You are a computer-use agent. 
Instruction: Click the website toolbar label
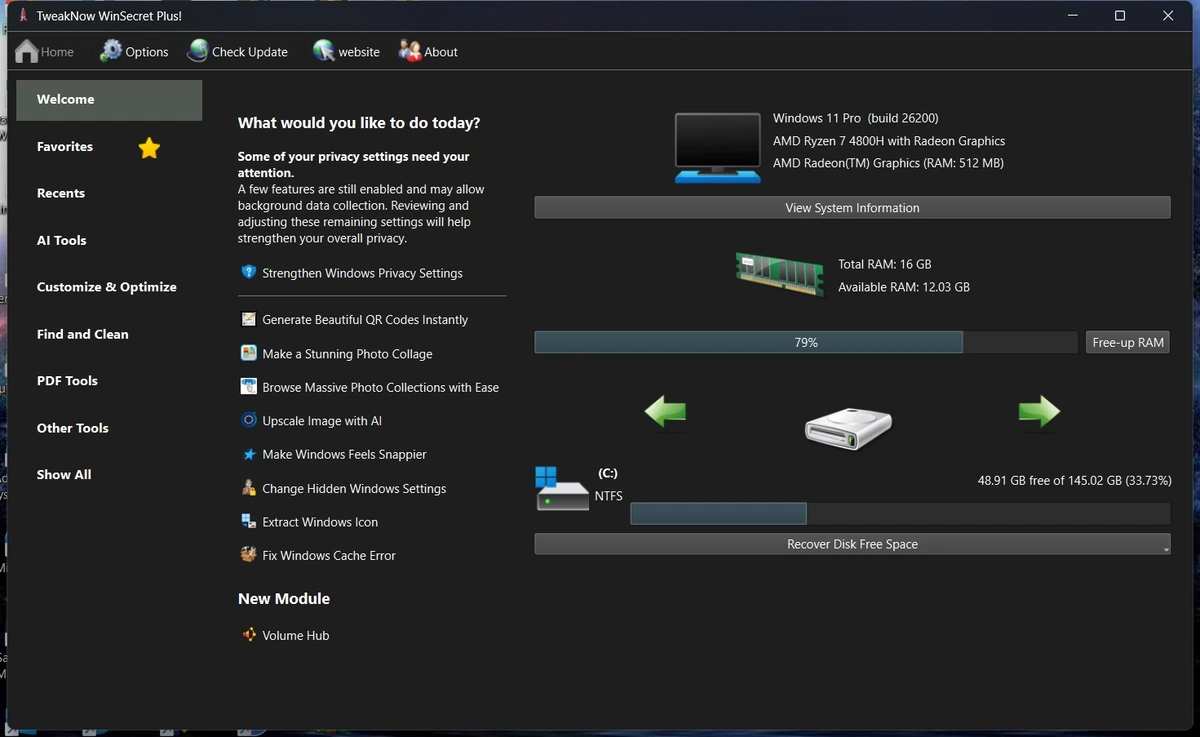tap(359, 52)
